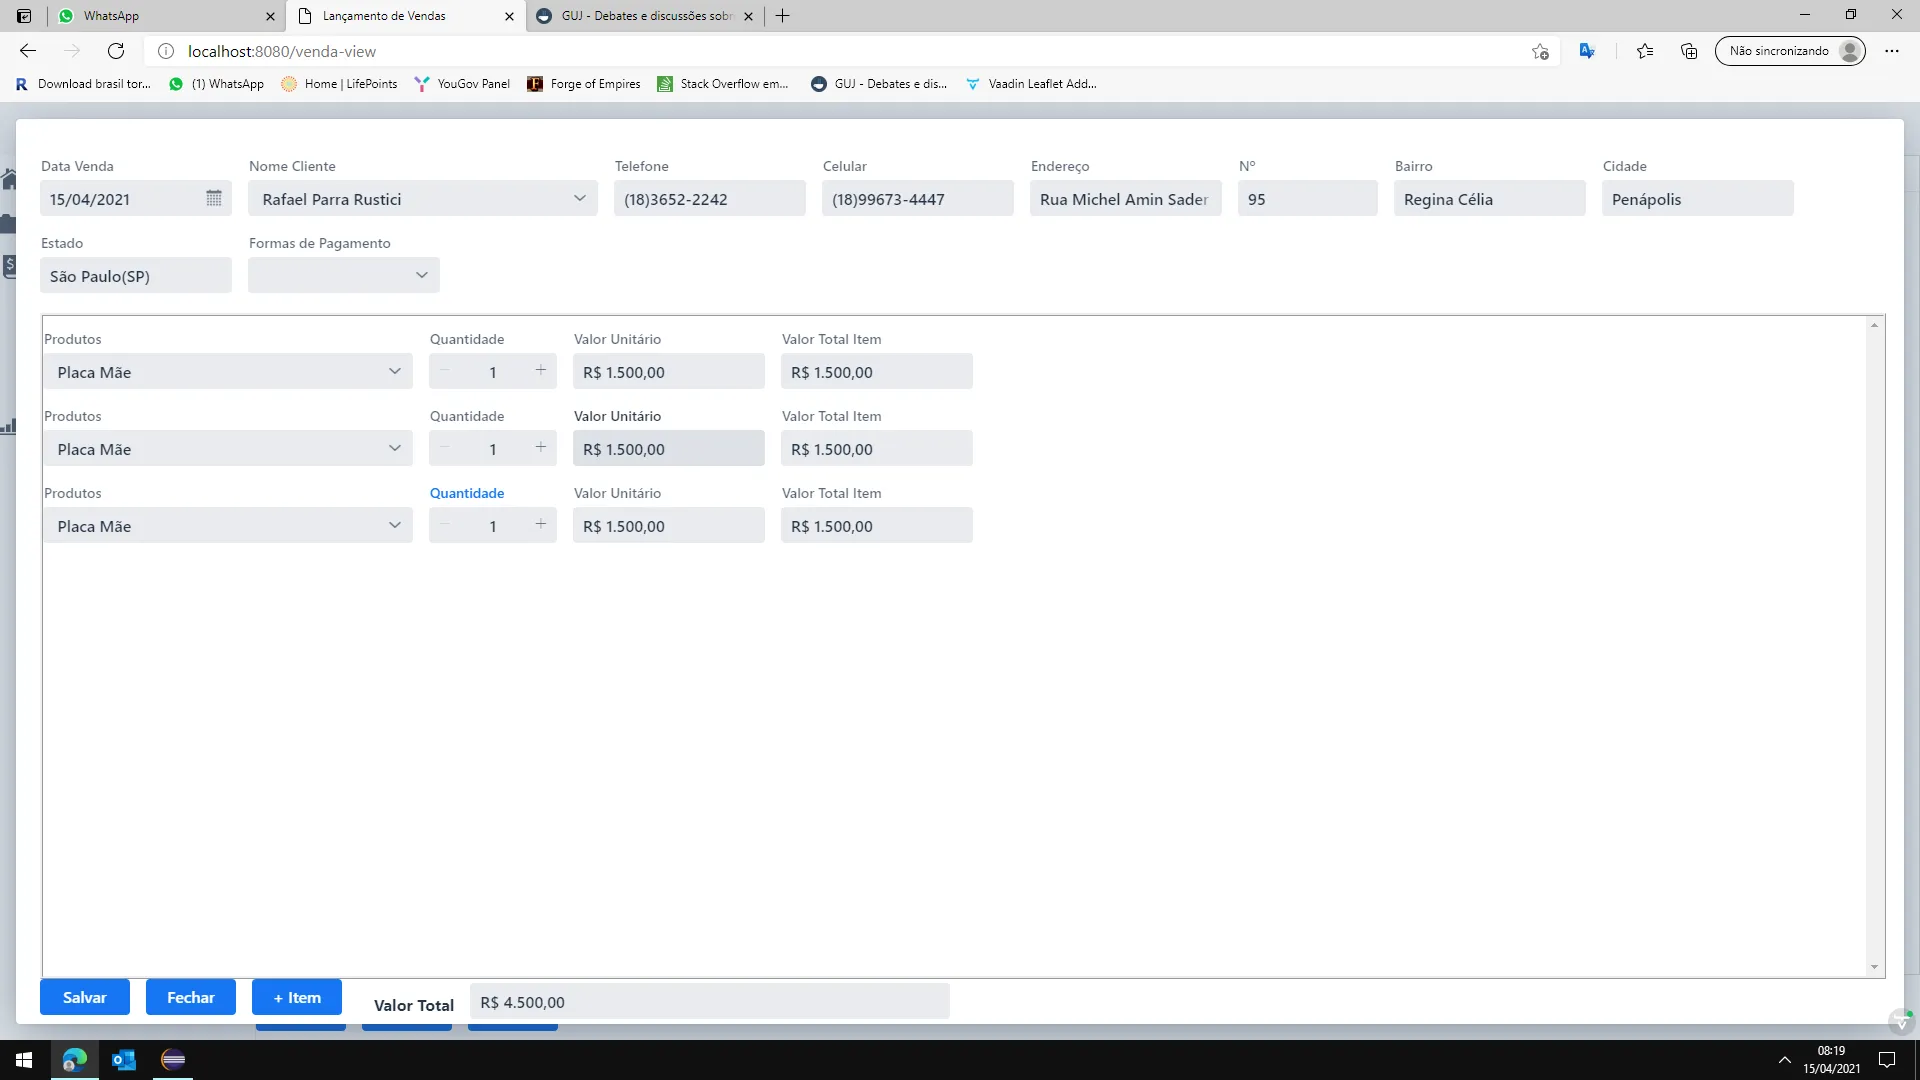The height and width of the screenshot is (1080, 1920).
Task: Open the browser Collections icon
Action: point(1689,51)
